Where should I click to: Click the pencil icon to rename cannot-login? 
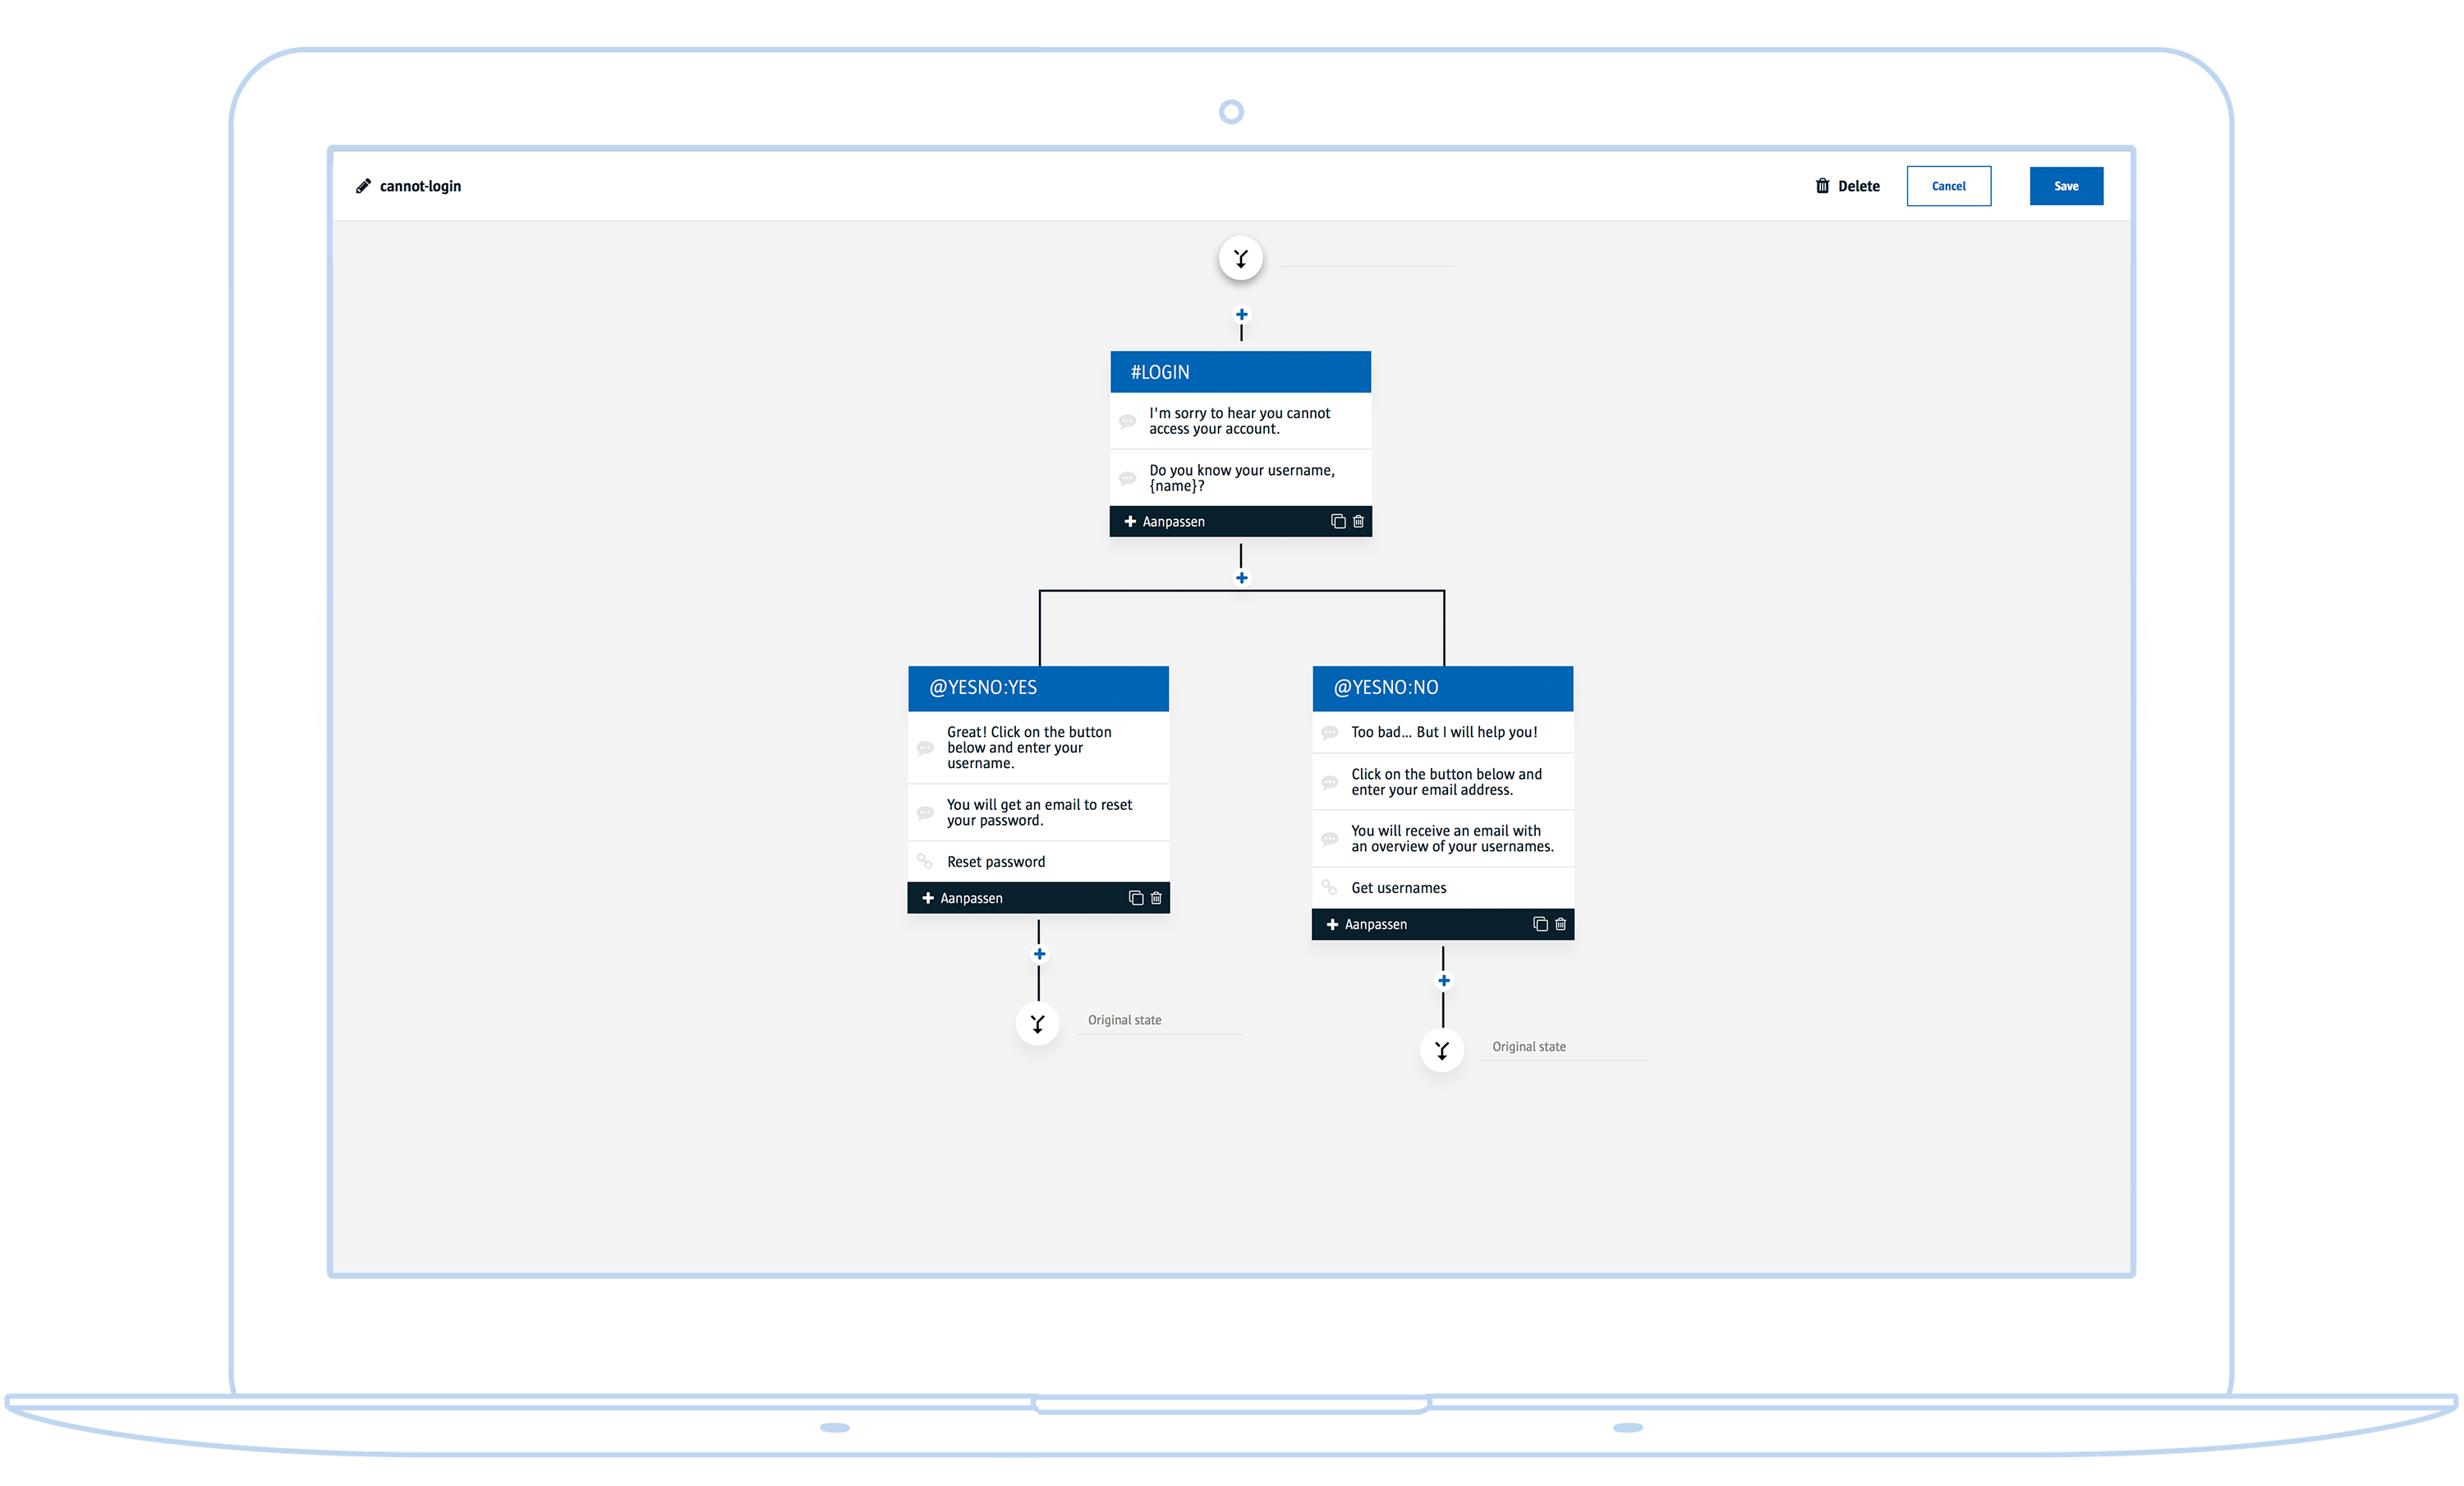(363, 186)
